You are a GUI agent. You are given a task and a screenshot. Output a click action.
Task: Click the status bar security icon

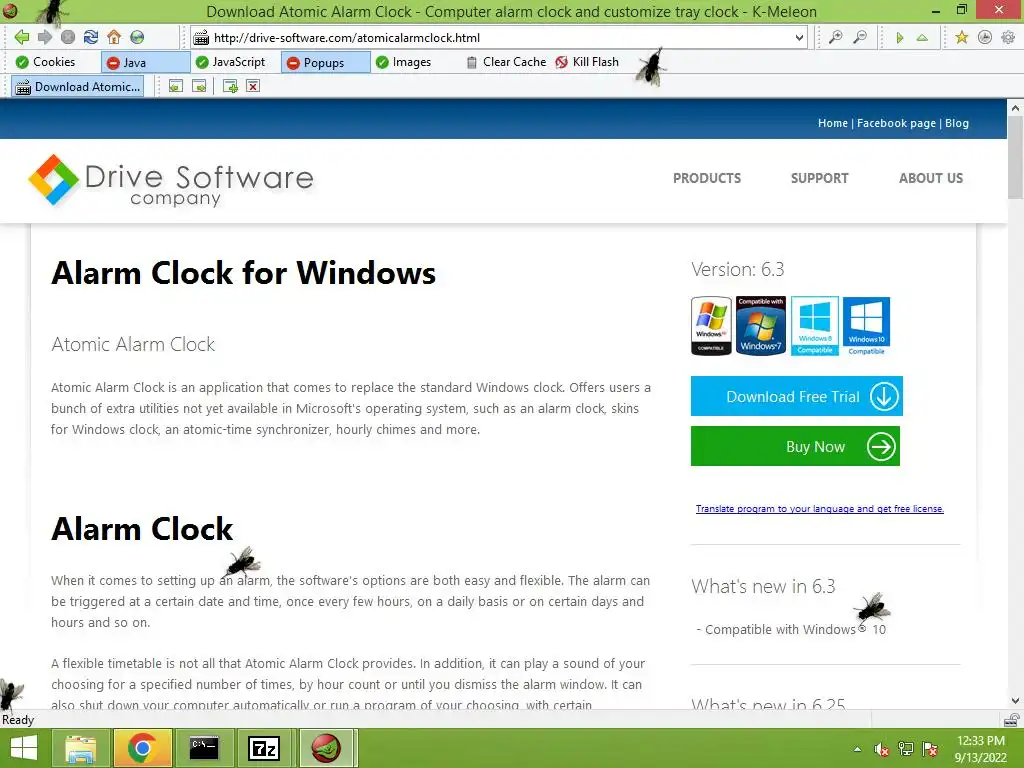click(x=1012, y=720)
